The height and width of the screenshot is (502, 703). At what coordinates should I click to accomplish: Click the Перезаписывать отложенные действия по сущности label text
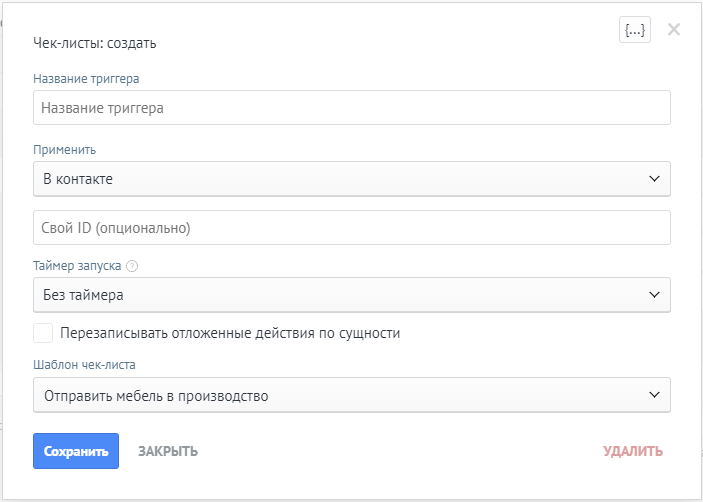(x=230, y=333)
